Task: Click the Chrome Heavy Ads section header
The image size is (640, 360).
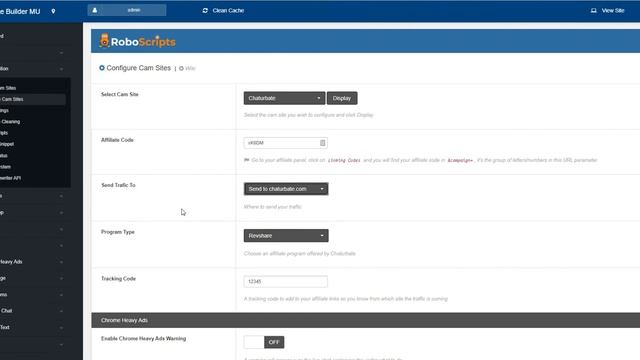Action: (365, 320)
